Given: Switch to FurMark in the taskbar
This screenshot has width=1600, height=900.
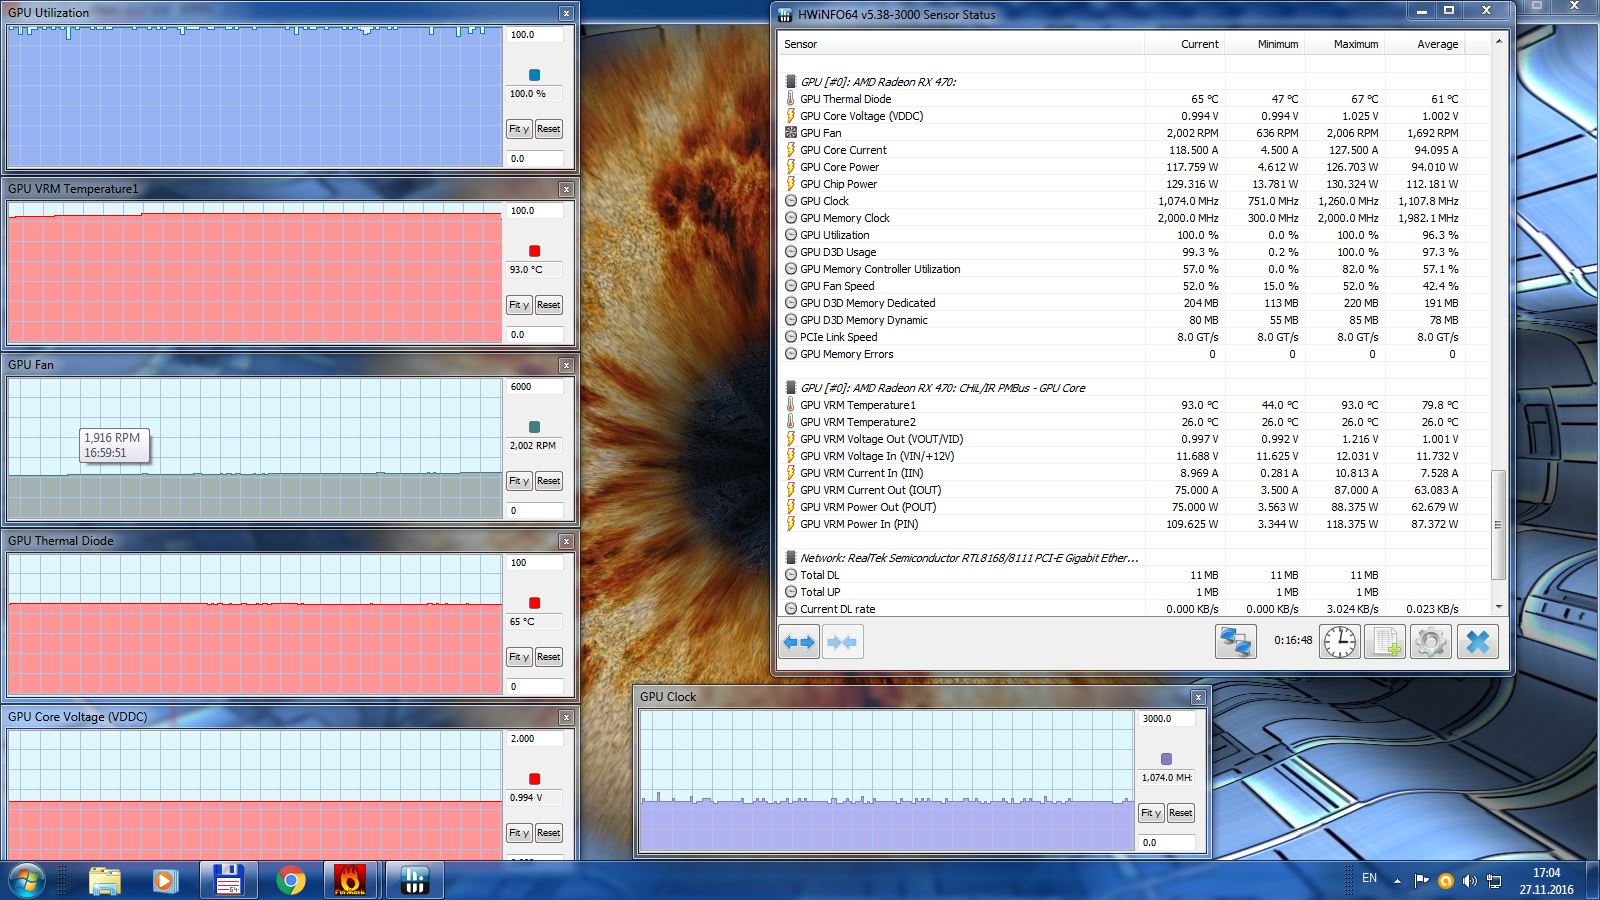Looking at the screenshot, I should tap(350, 880).
